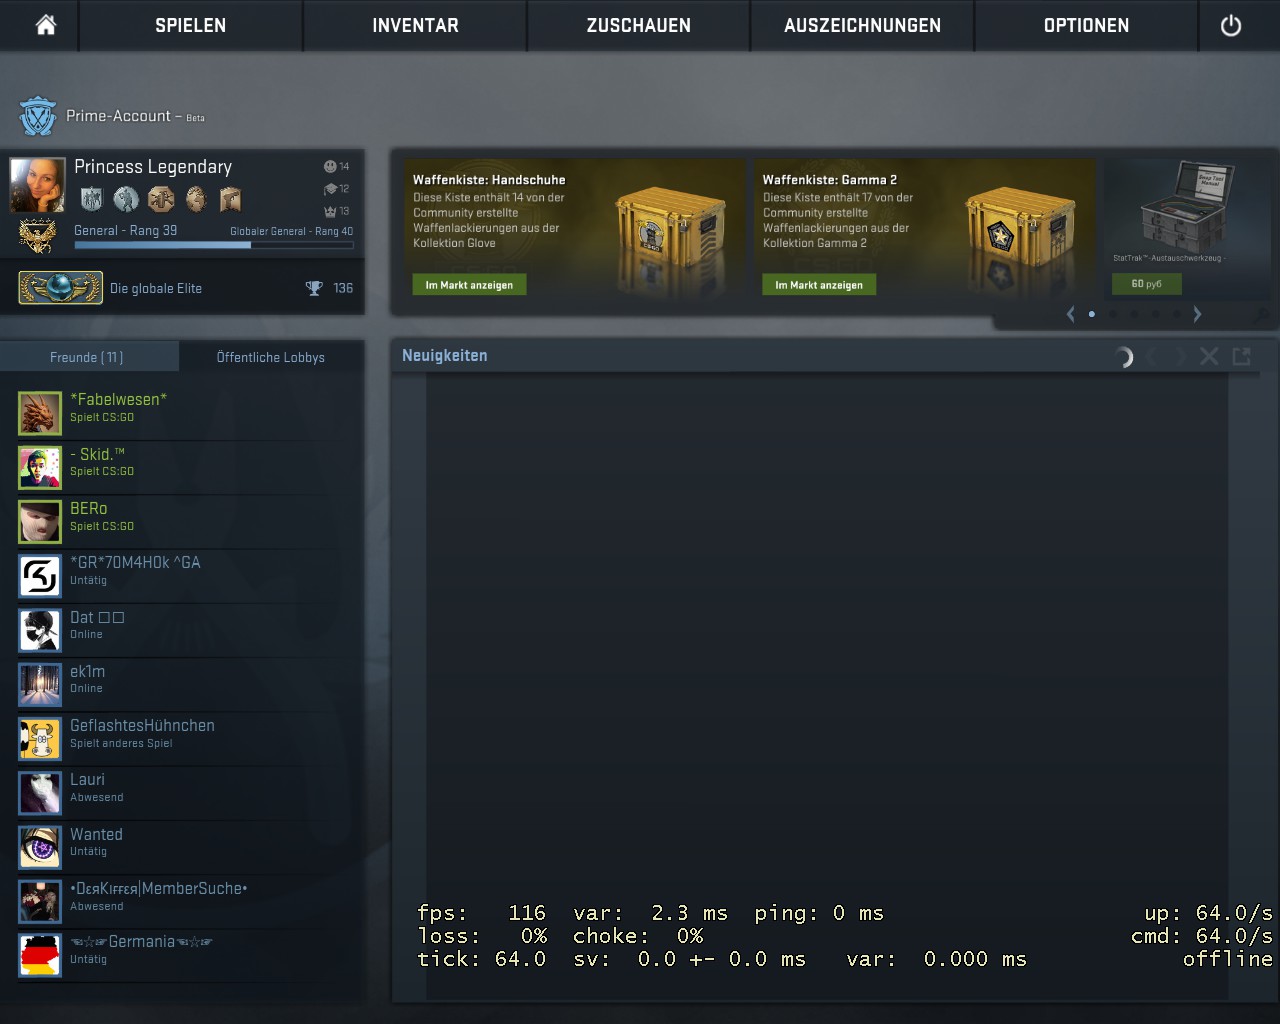Click the Prime-Account shield icon
Viewport: 1280px width, 1024px height.
(38, 116)
